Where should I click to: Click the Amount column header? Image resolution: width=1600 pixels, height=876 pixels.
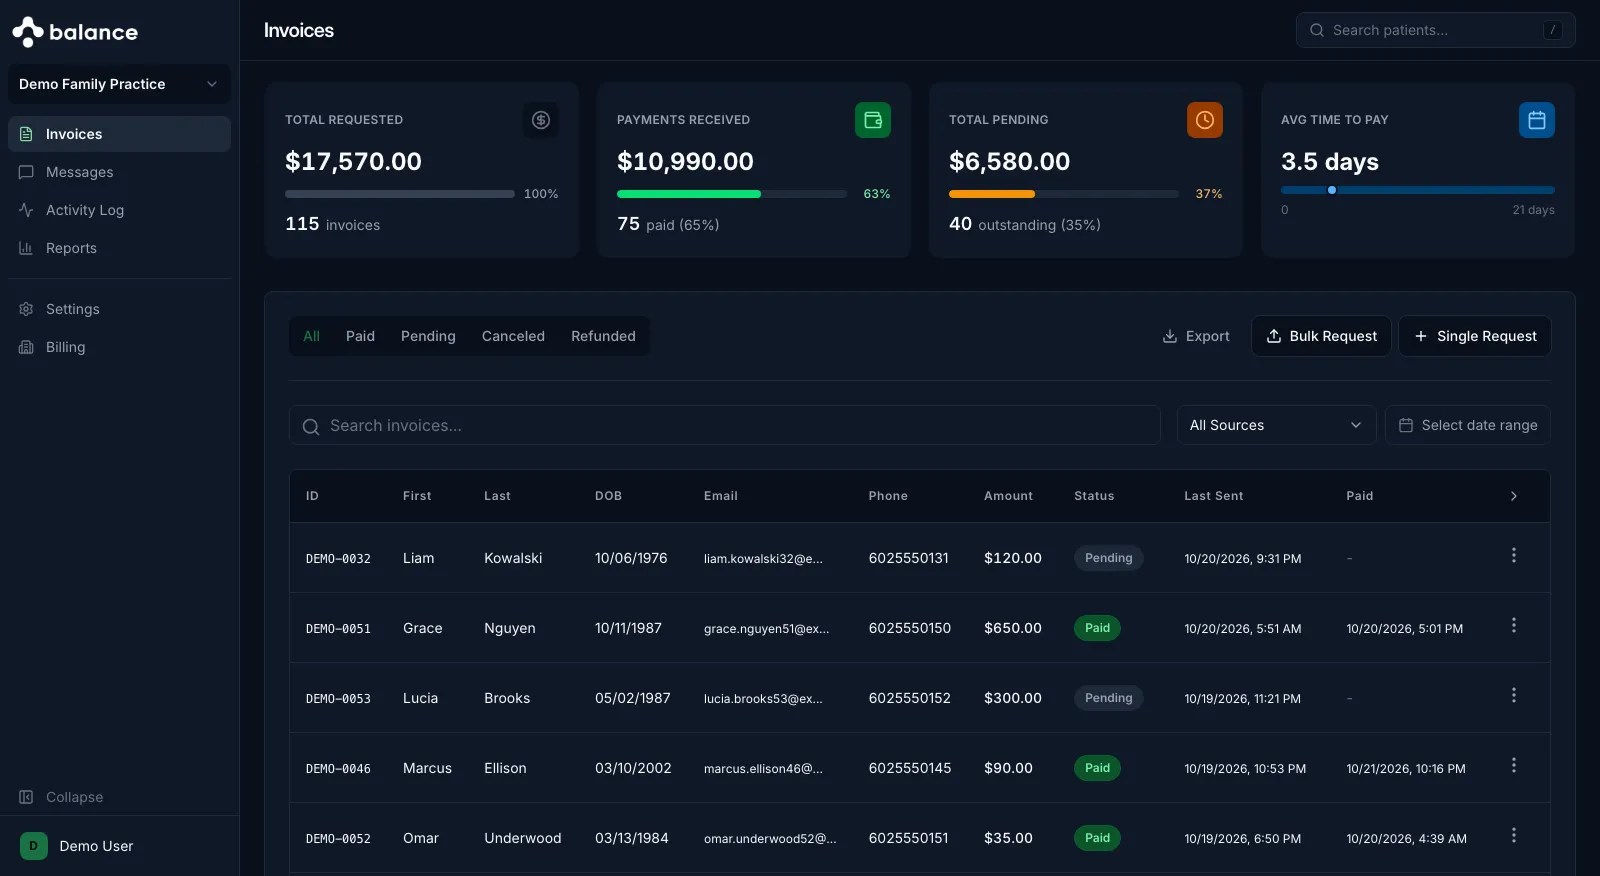coord(1008,496)
